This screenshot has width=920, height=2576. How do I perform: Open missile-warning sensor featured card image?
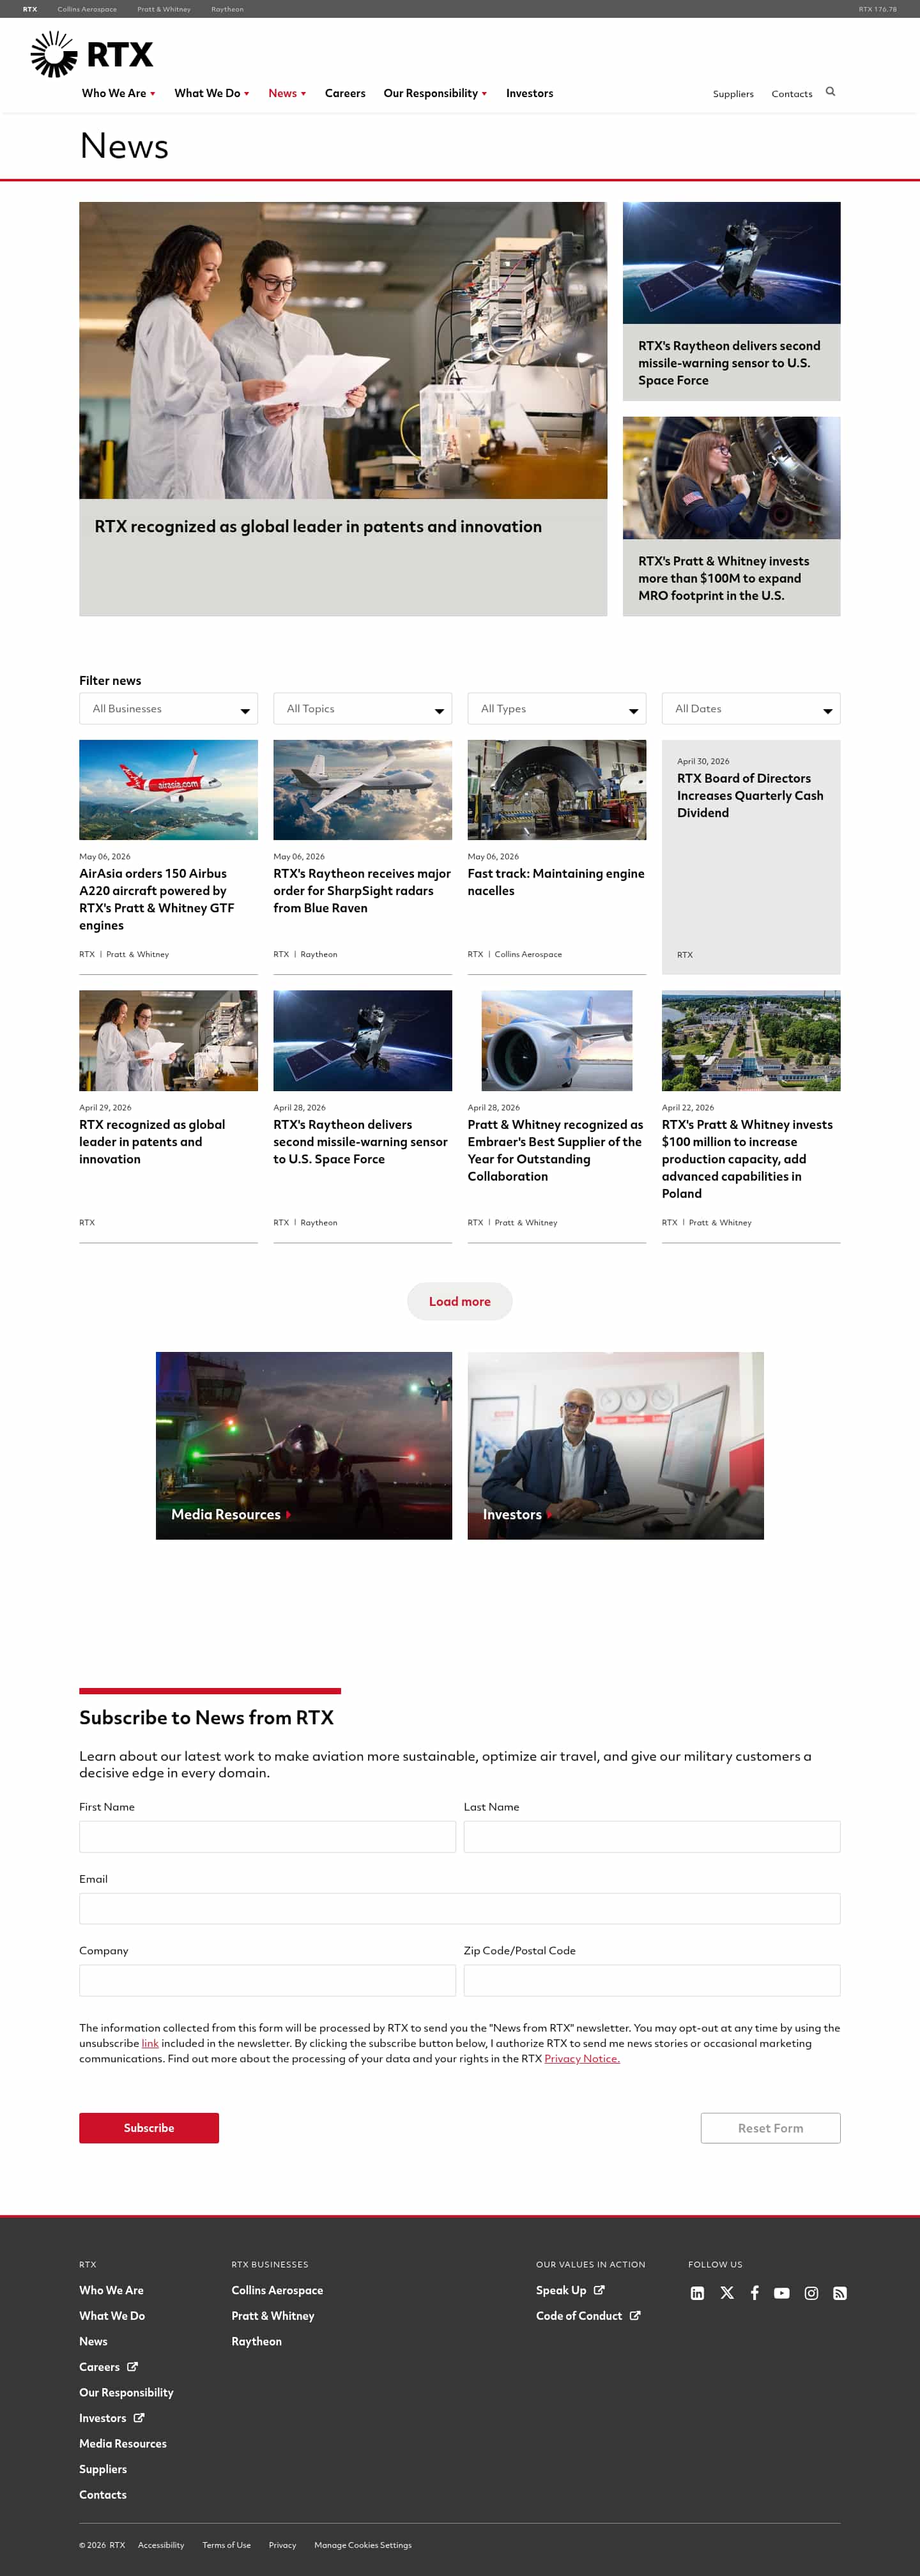731,262
